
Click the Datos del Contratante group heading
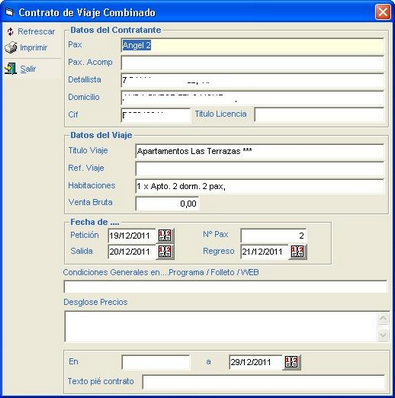pos(116,30)
